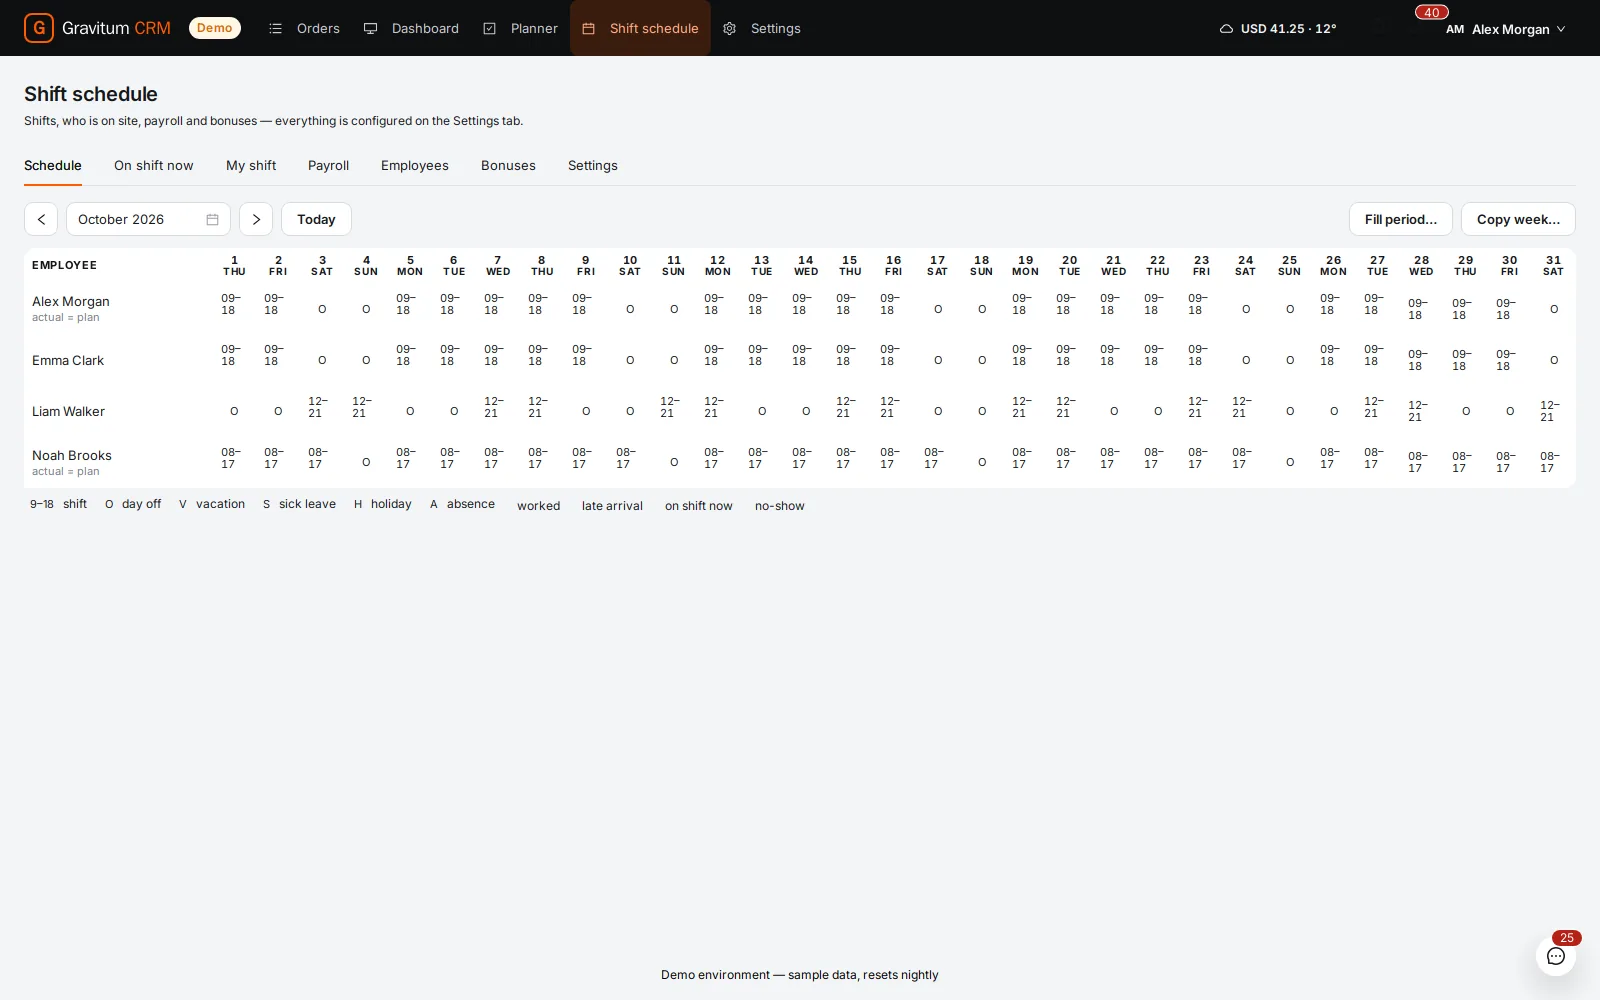Viewport: 1600px width, 1000px height.
Task: Switch to the On shift now tab
Action: coord(154,166)
